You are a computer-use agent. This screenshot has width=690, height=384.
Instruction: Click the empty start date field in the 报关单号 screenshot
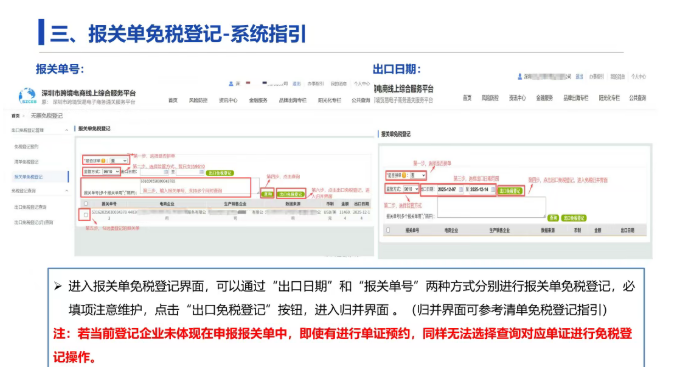click(154, 172)
